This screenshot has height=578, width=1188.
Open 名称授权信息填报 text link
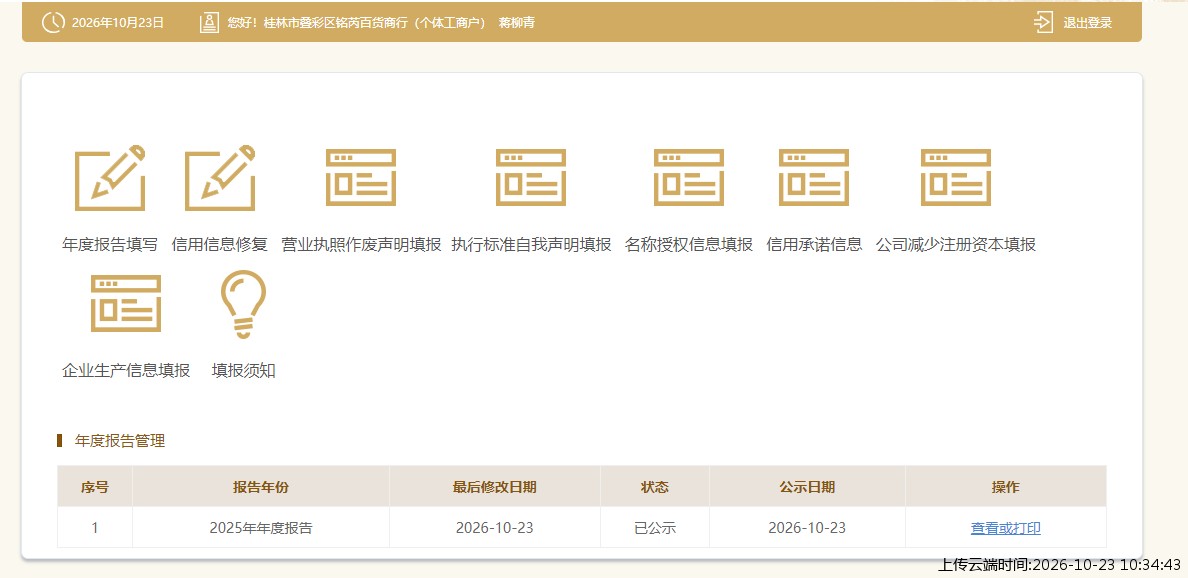[689, 245]
